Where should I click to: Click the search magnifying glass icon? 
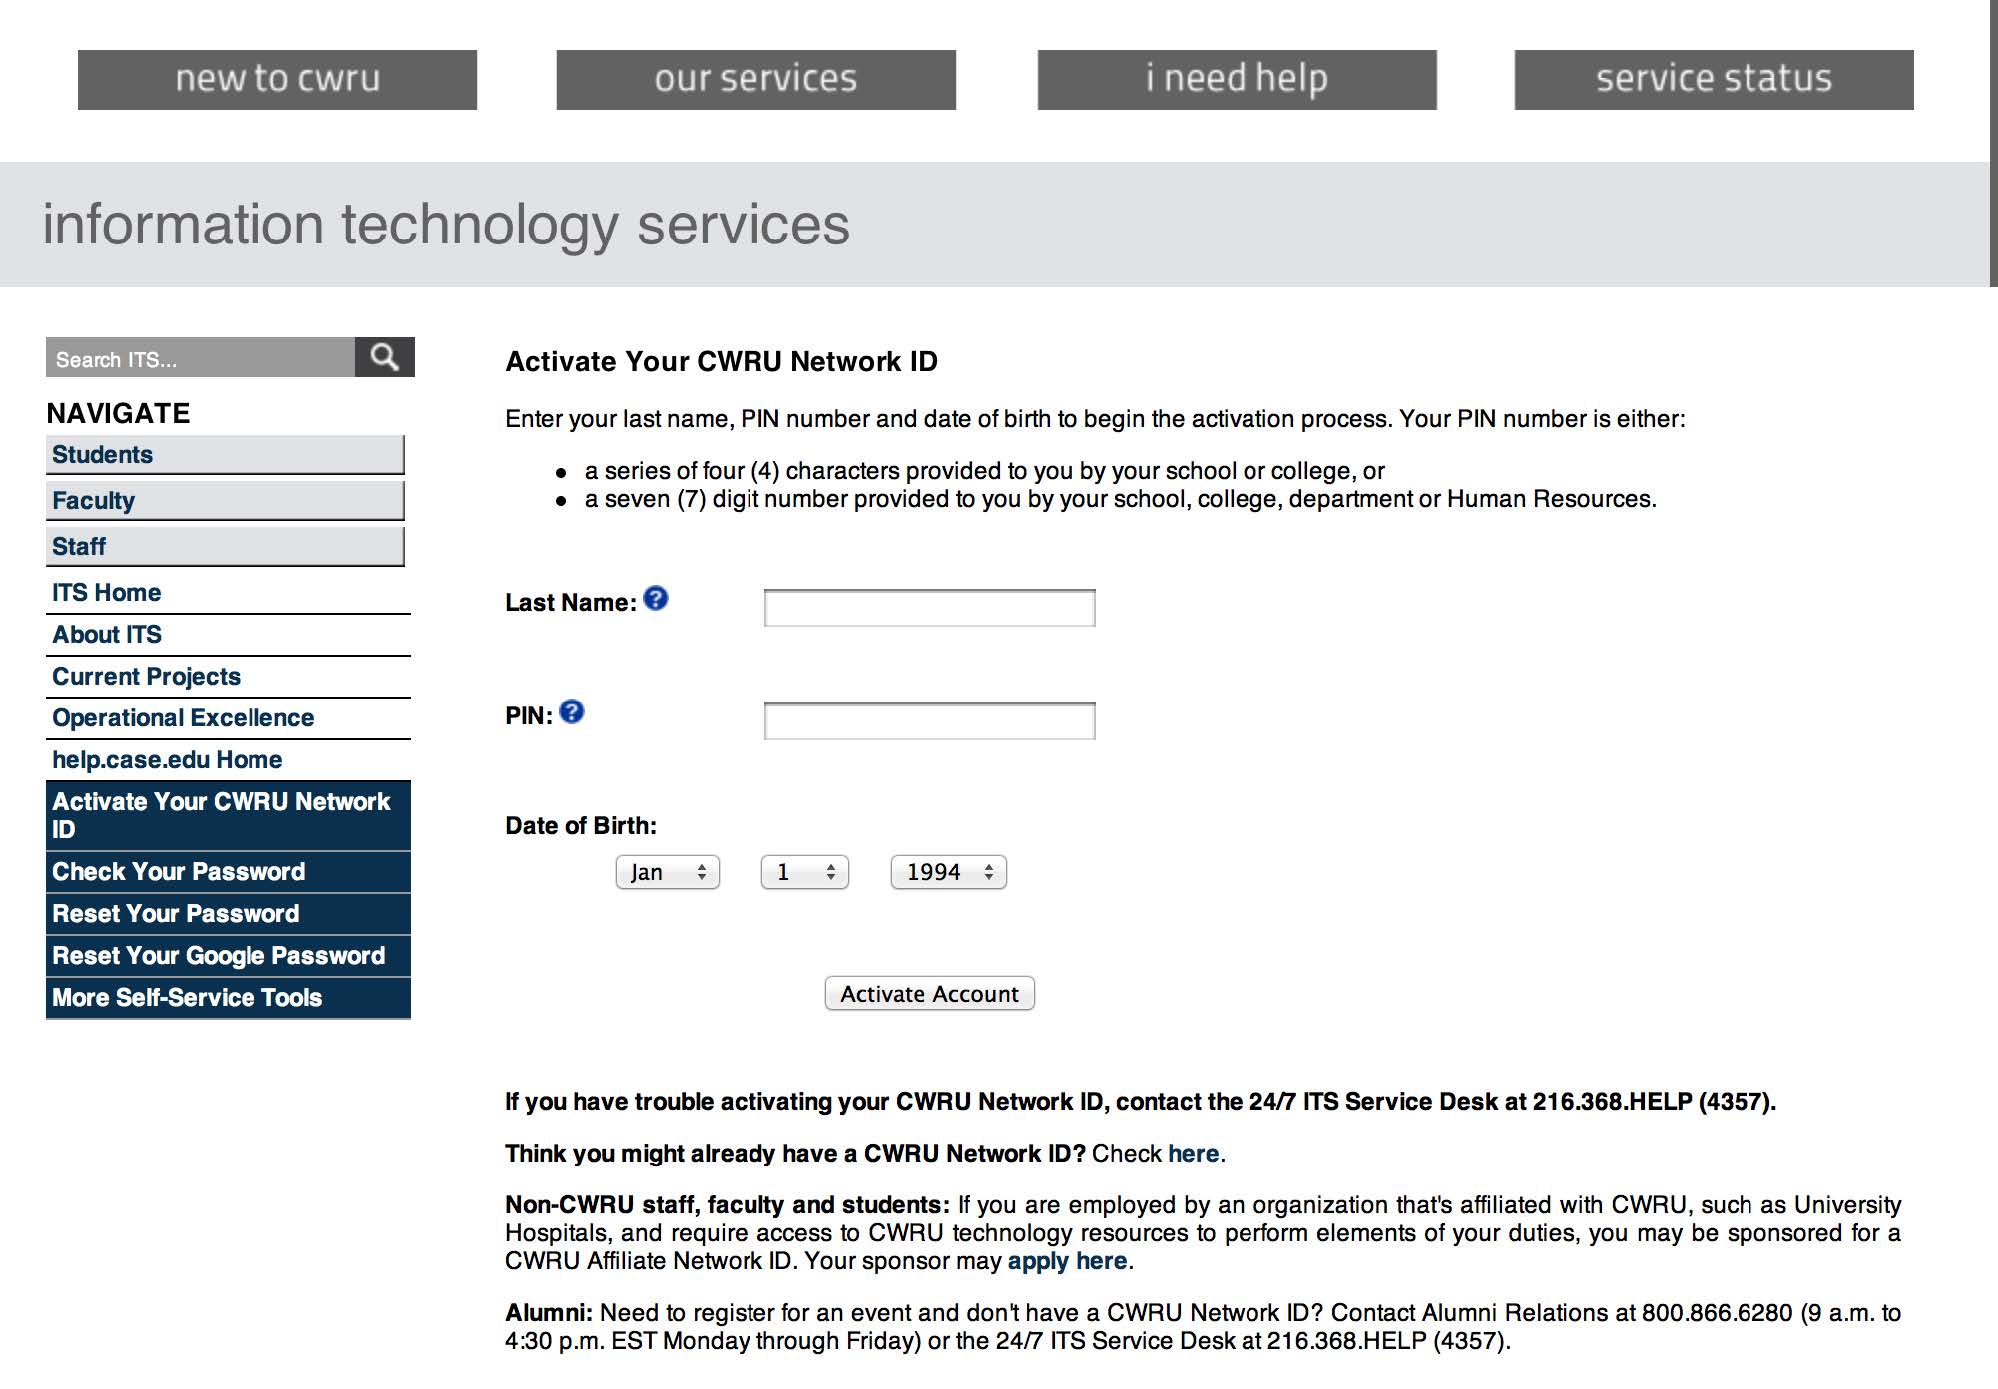point(386,357)
